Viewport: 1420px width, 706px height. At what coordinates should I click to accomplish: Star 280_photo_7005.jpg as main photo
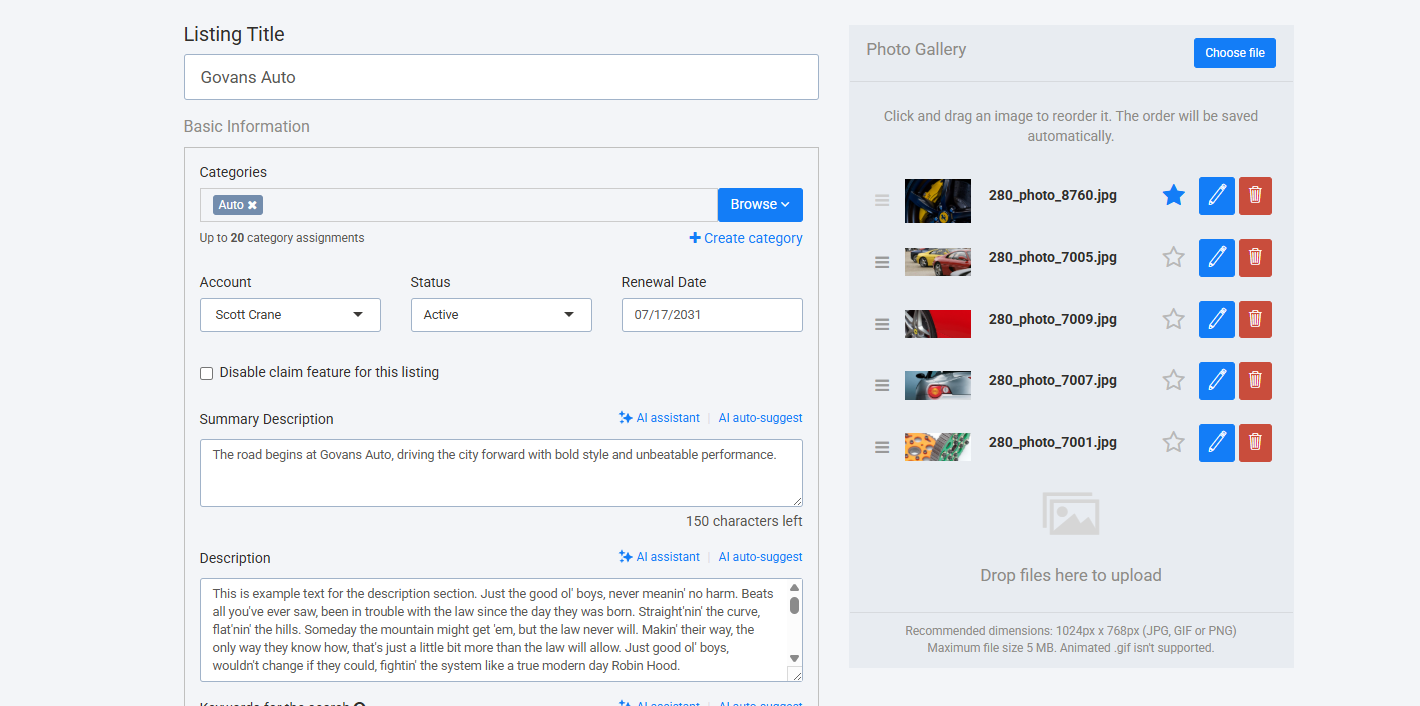coord(1174,258)
